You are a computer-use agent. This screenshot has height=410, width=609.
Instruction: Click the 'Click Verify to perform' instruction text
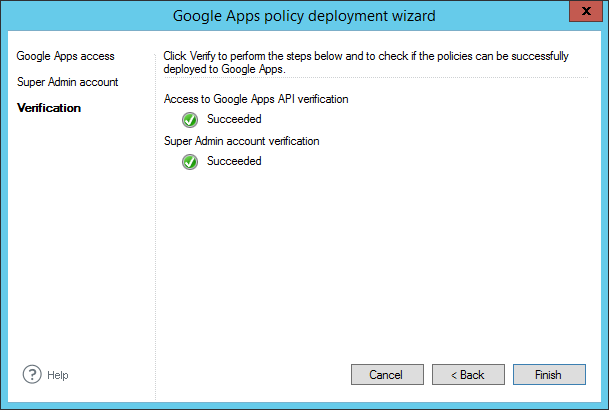(366, 62)
